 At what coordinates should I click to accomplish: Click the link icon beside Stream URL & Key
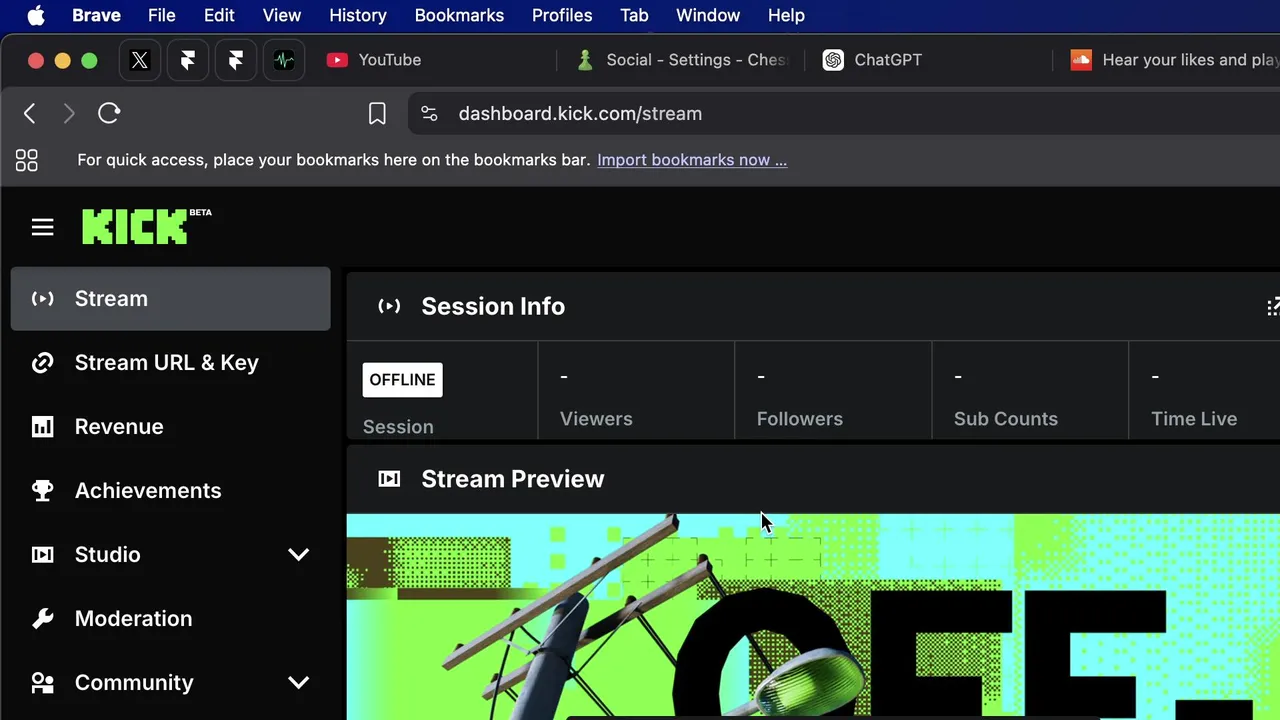42,362
